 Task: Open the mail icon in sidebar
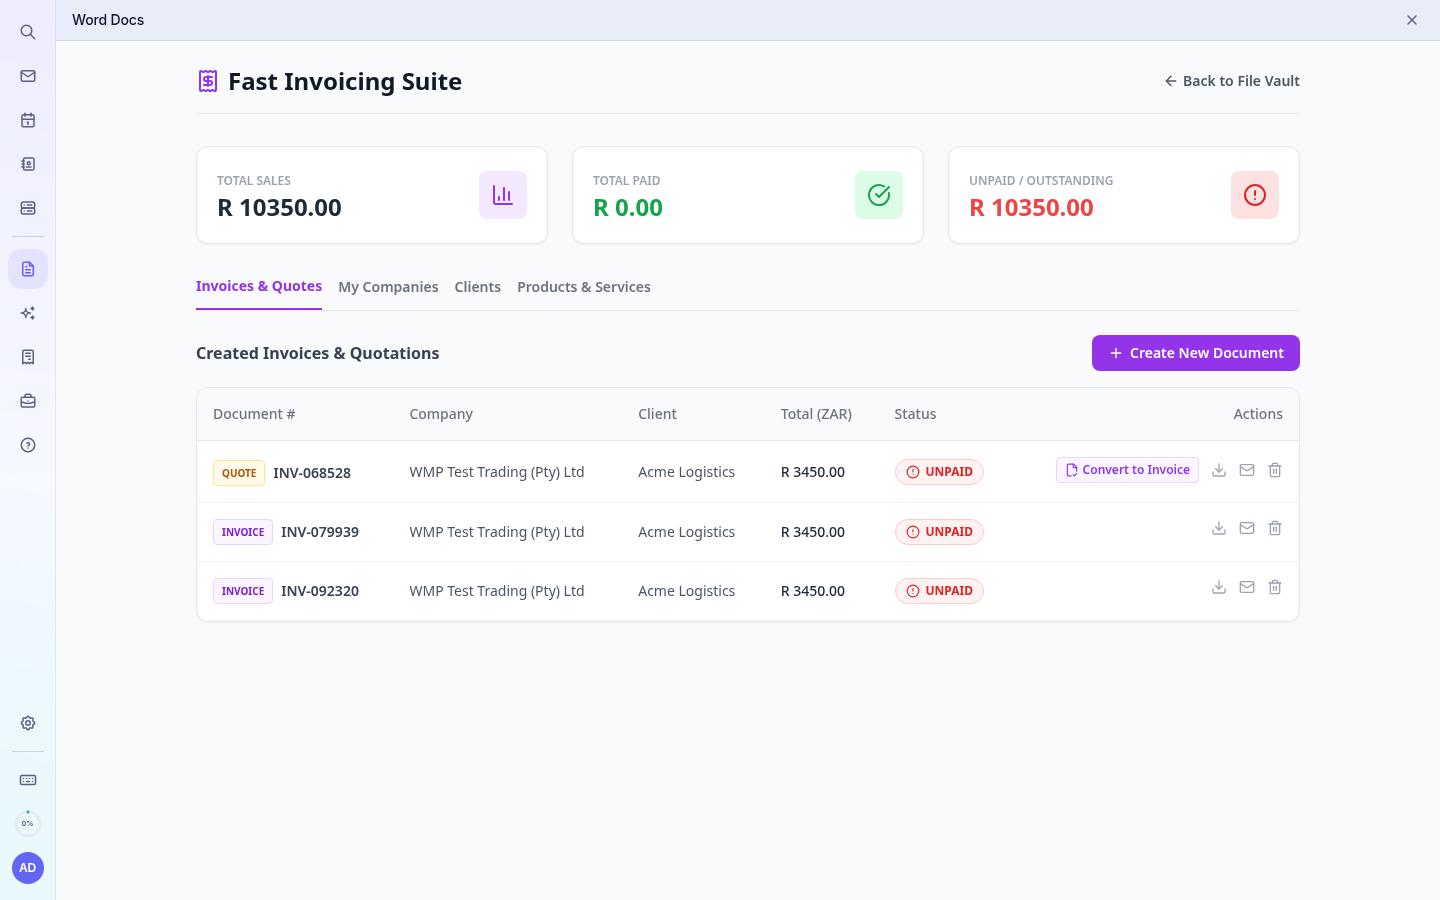[x=28, y=76]
